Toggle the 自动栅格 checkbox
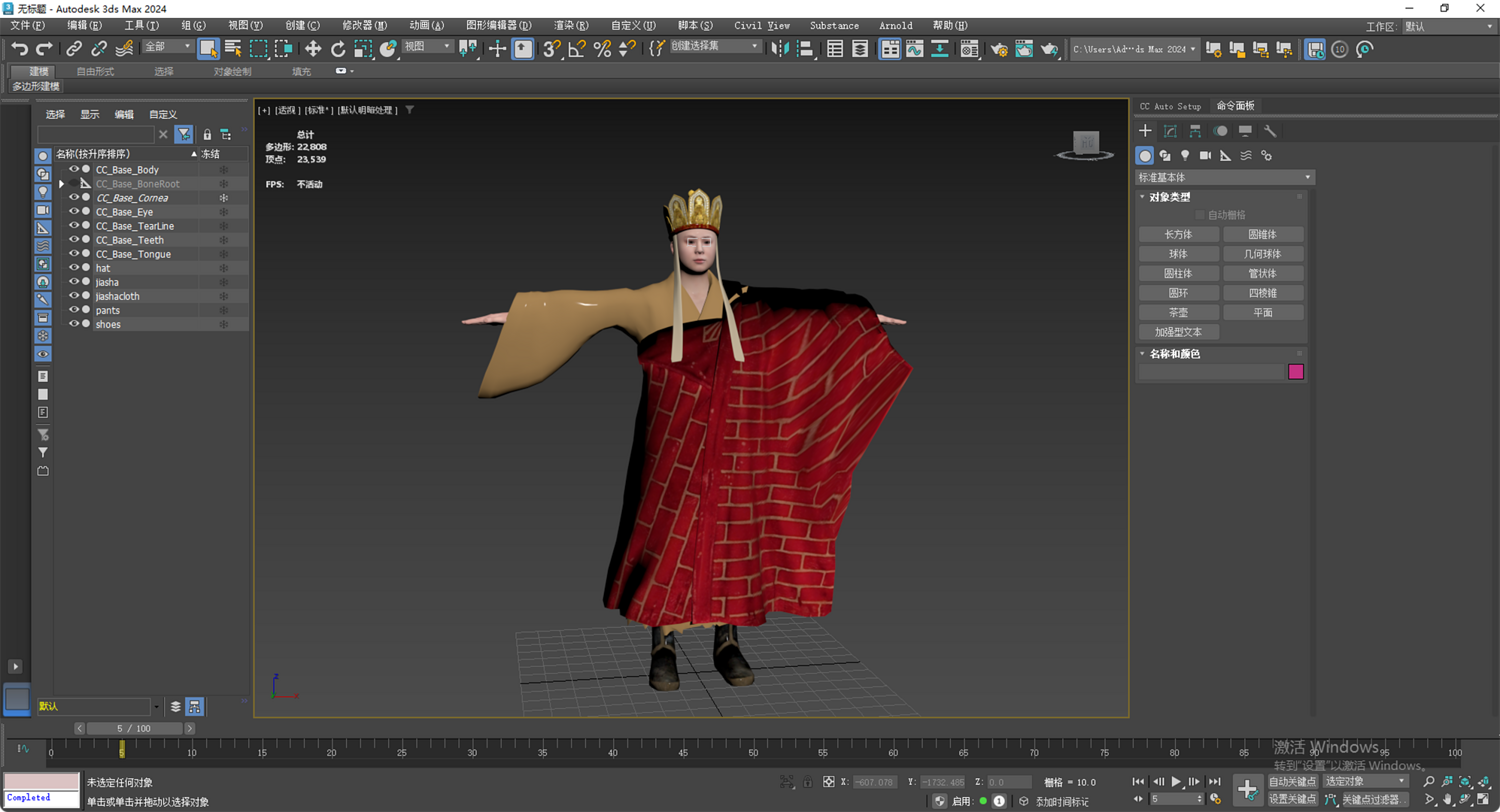The height and width of the screenshot is (812, 1500). click(x=1200, y=215)
